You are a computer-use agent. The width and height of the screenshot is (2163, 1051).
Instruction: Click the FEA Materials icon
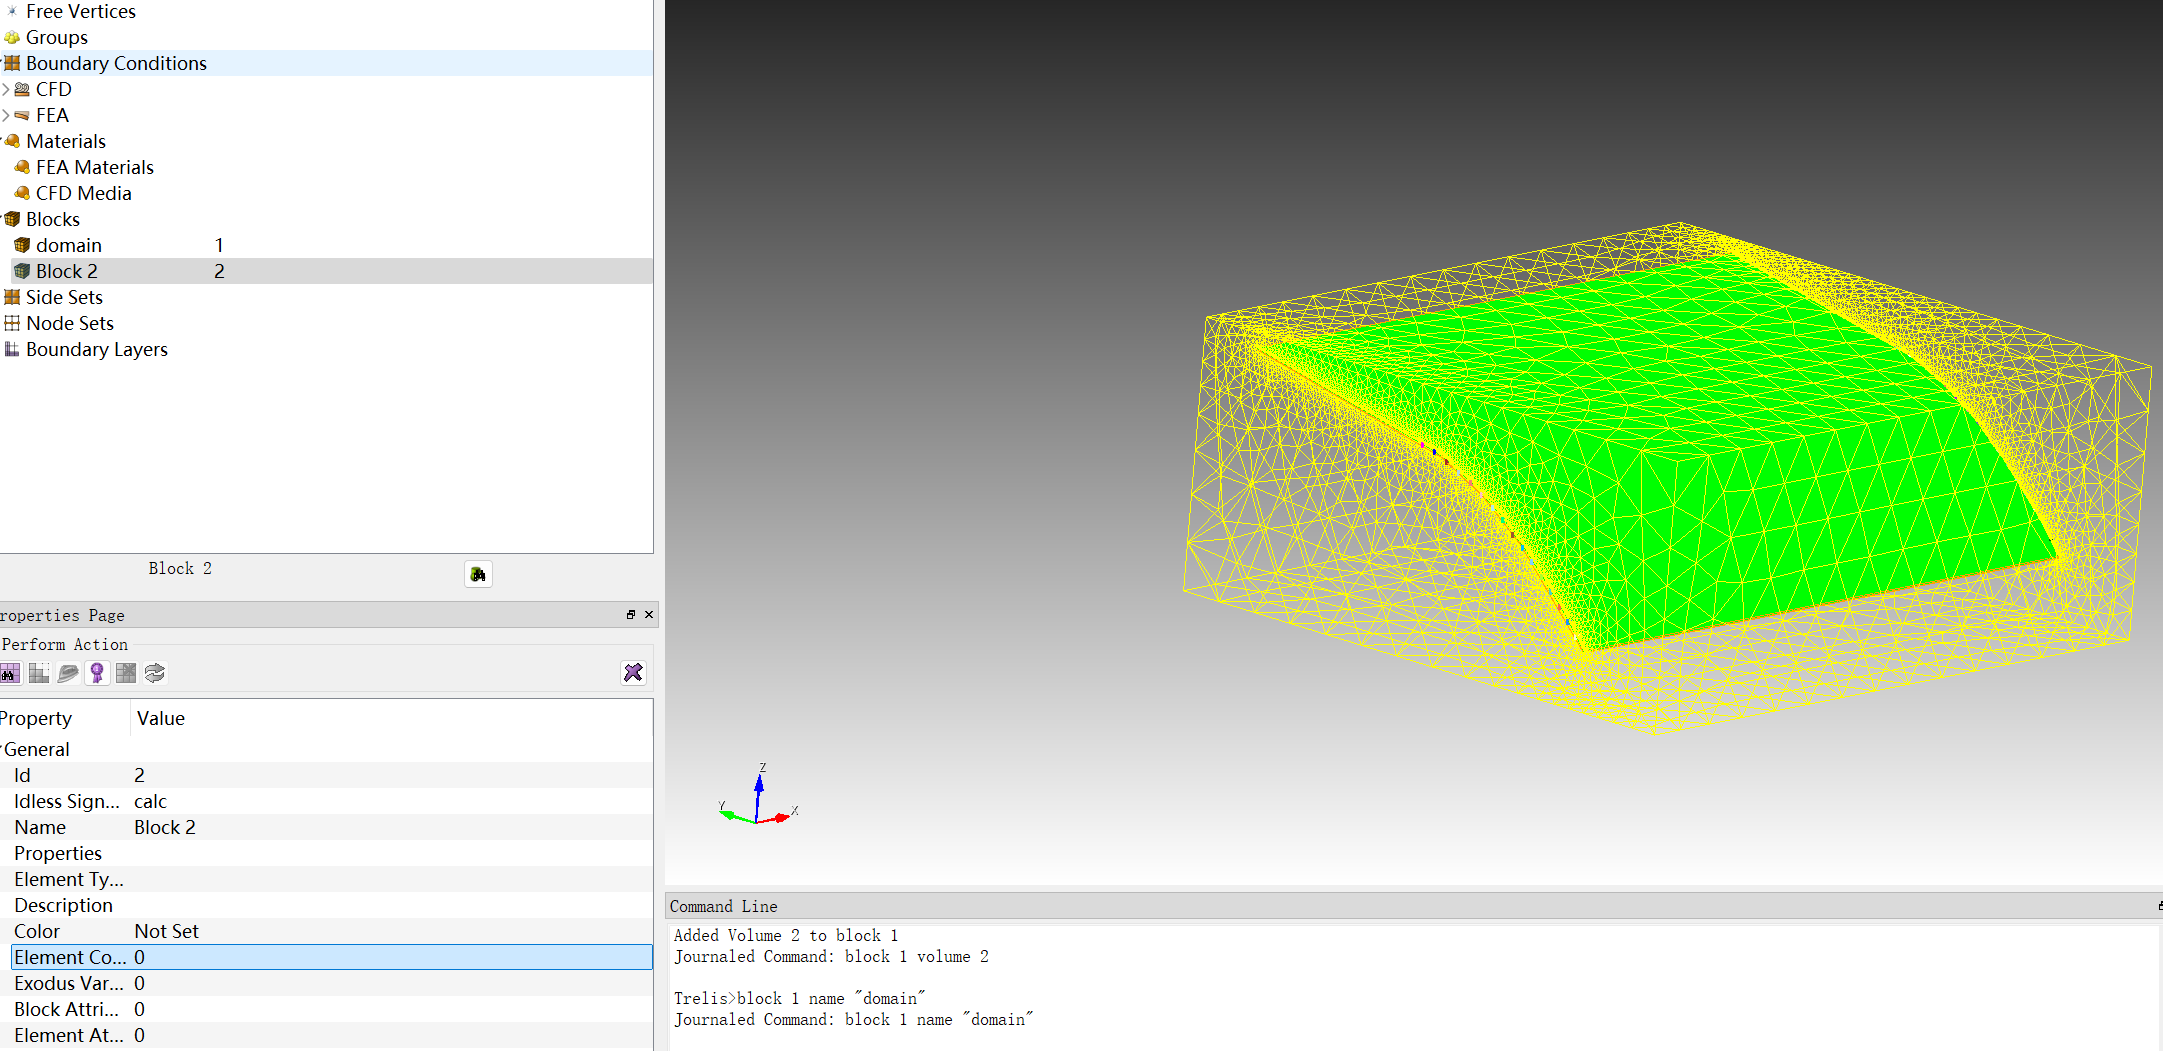[22, 167]
